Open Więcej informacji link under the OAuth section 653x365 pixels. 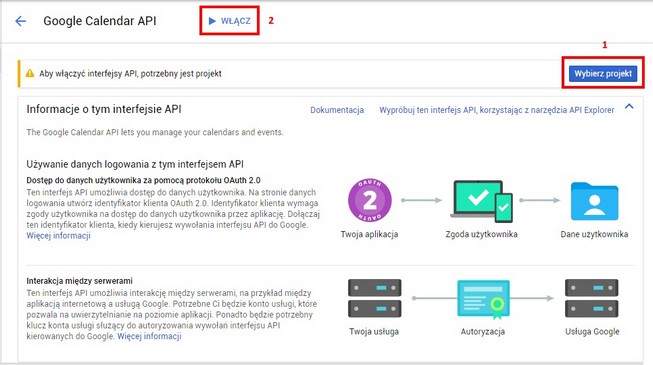pos(58,236)
